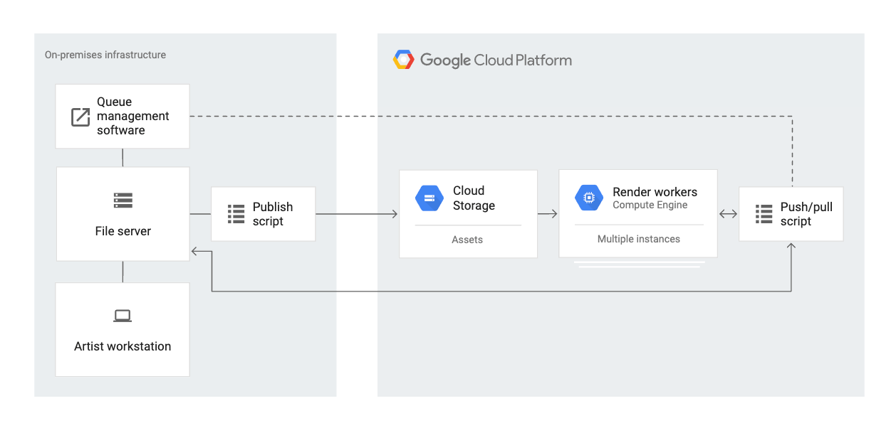896x428 pixels.
Task: Click the double-headed arrow beside Render workers
Action: 728,214
